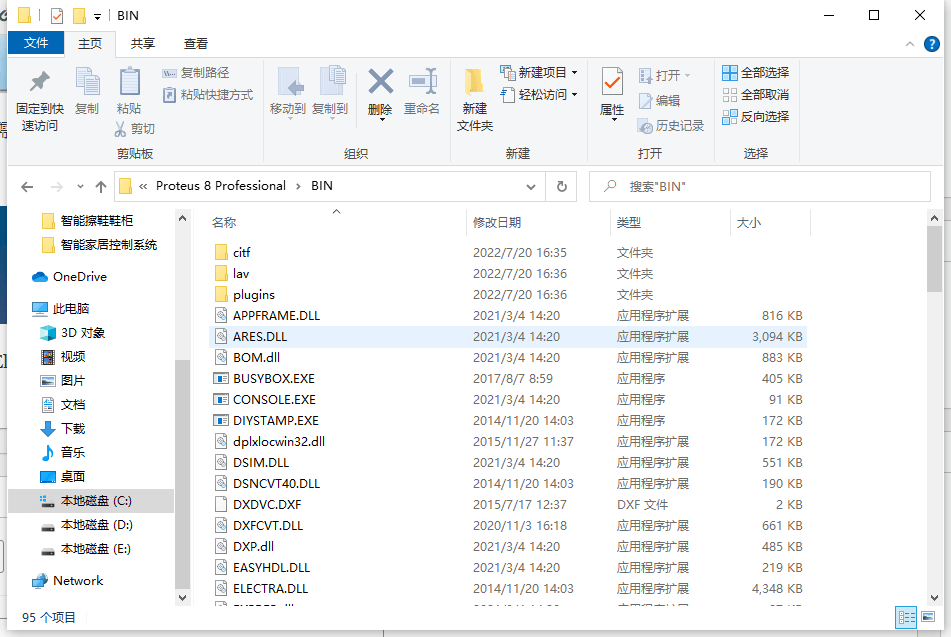The image size is (951, 637).
Task: Refresh the folder with the refresh icon
Action: pos(562,186)
